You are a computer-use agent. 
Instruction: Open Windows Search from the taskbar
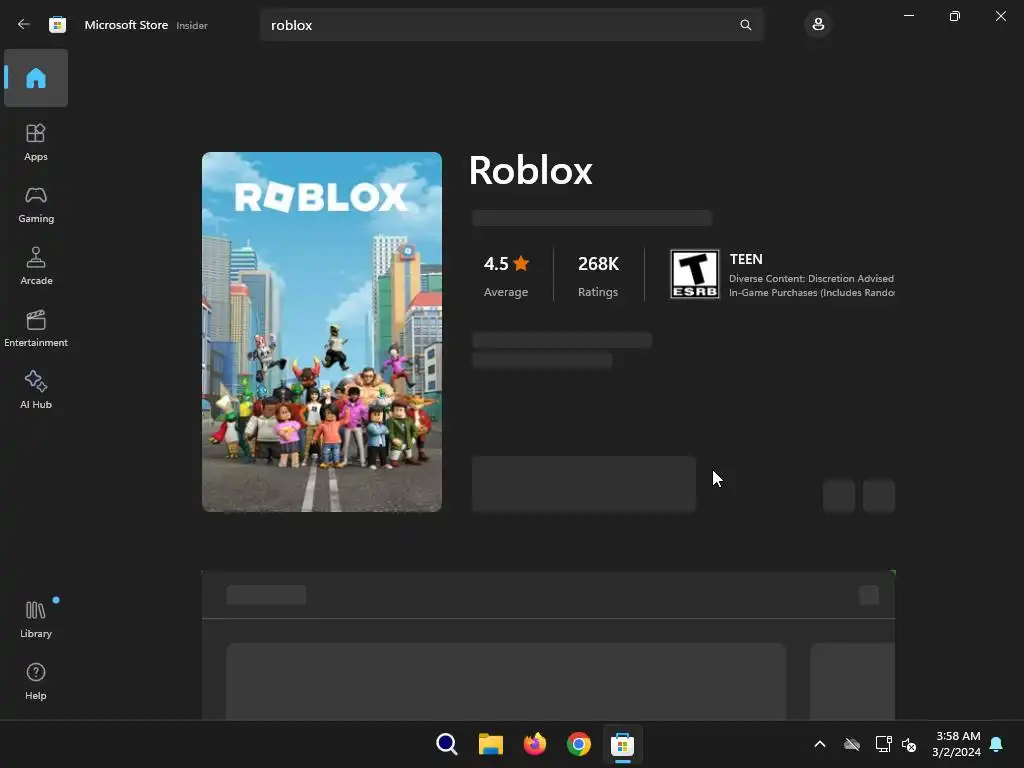point(447,744)
